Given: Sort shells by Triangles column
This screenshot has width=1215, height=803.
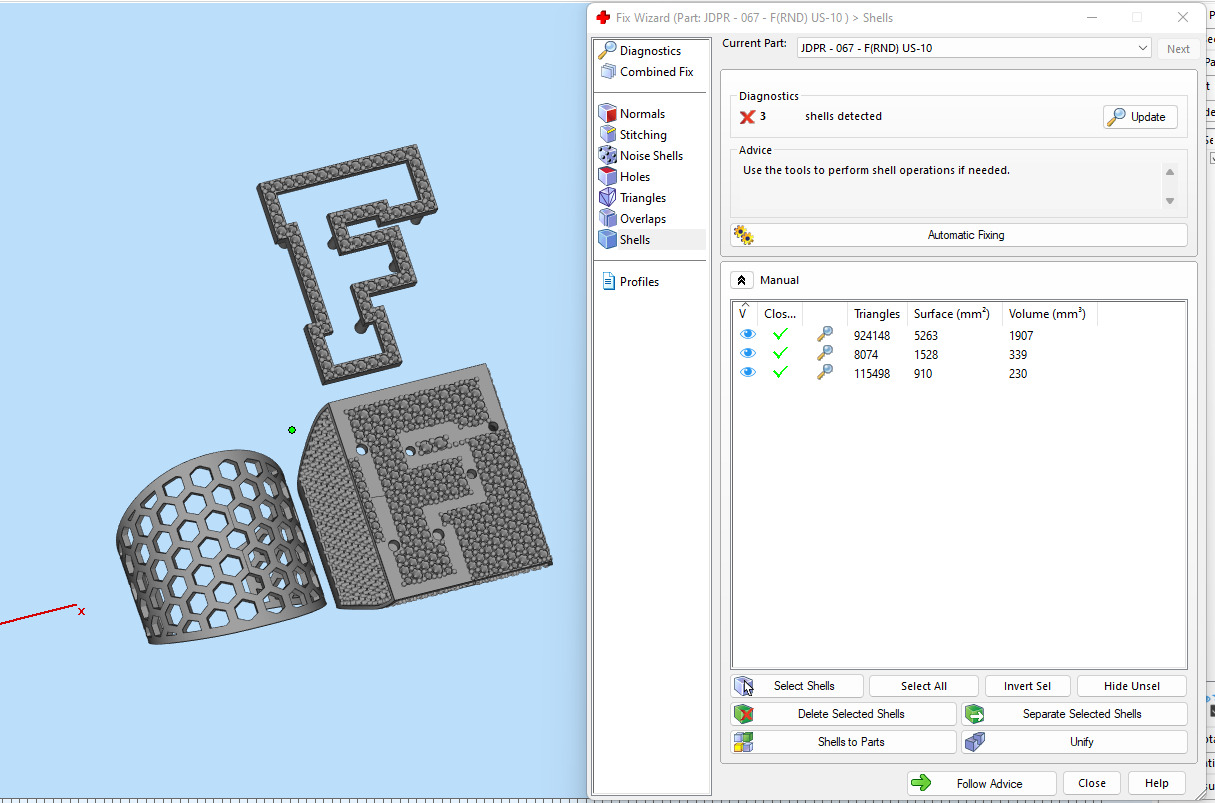Looking at the screenshot, I should (877, 314).
